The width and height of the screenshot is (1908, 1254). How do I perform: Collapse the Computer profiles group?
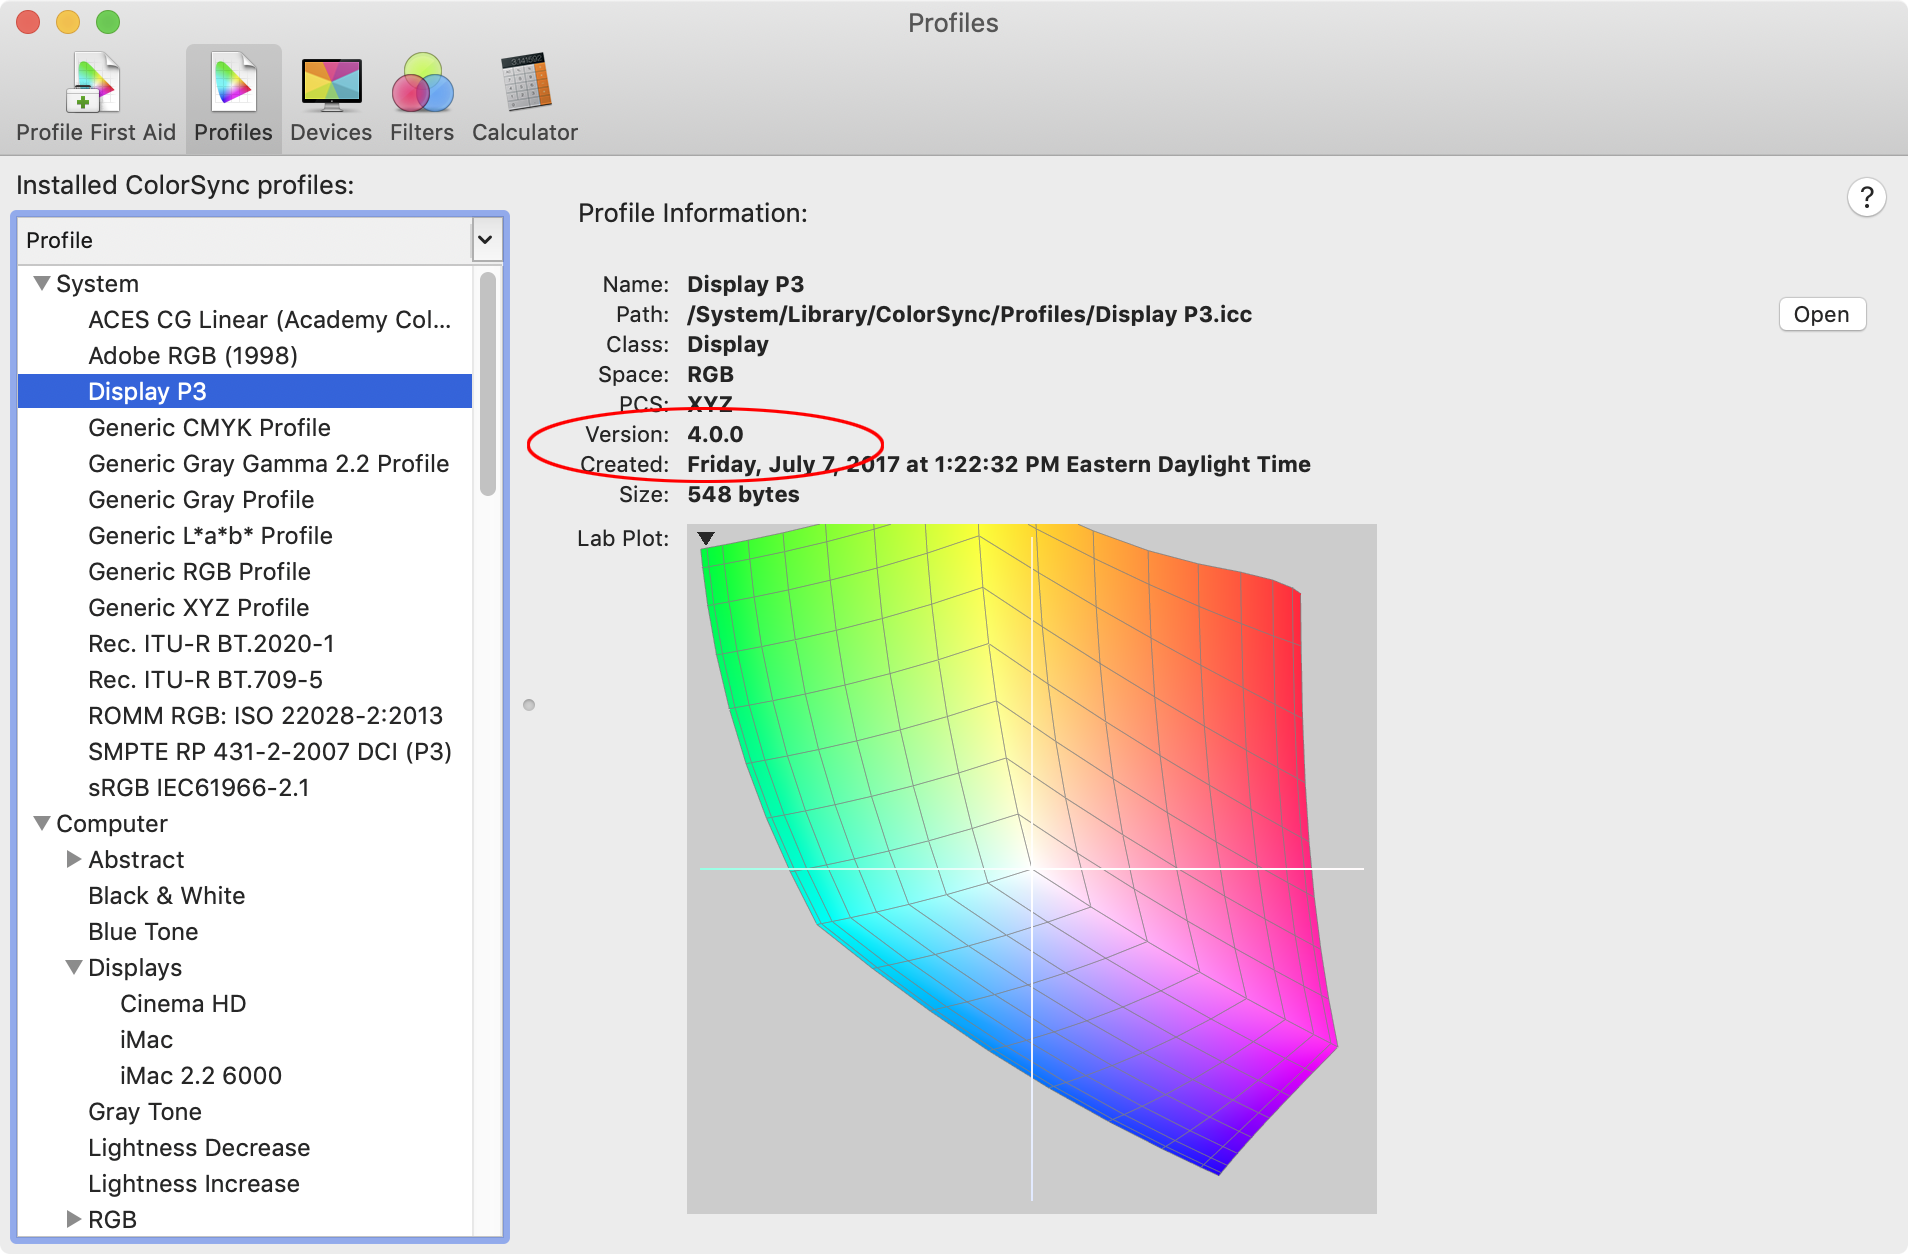[x=41, y=823]
